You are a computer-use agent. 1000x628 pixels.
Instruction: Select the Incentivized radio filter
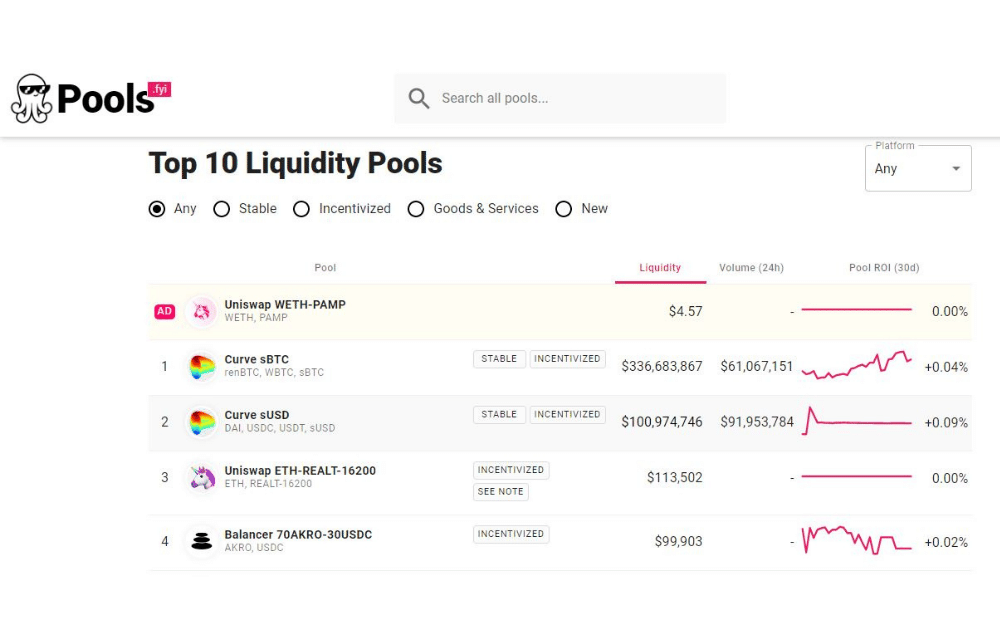[x=301, y=208]
